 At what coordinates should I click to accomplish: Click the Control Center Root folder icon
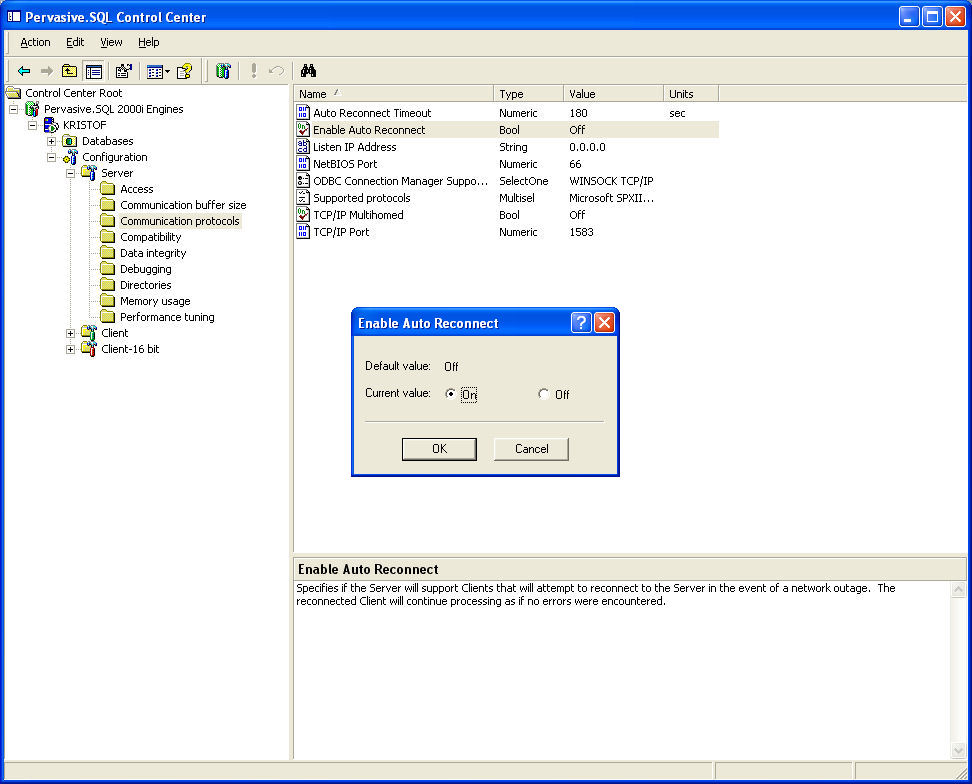coord(14,93)
